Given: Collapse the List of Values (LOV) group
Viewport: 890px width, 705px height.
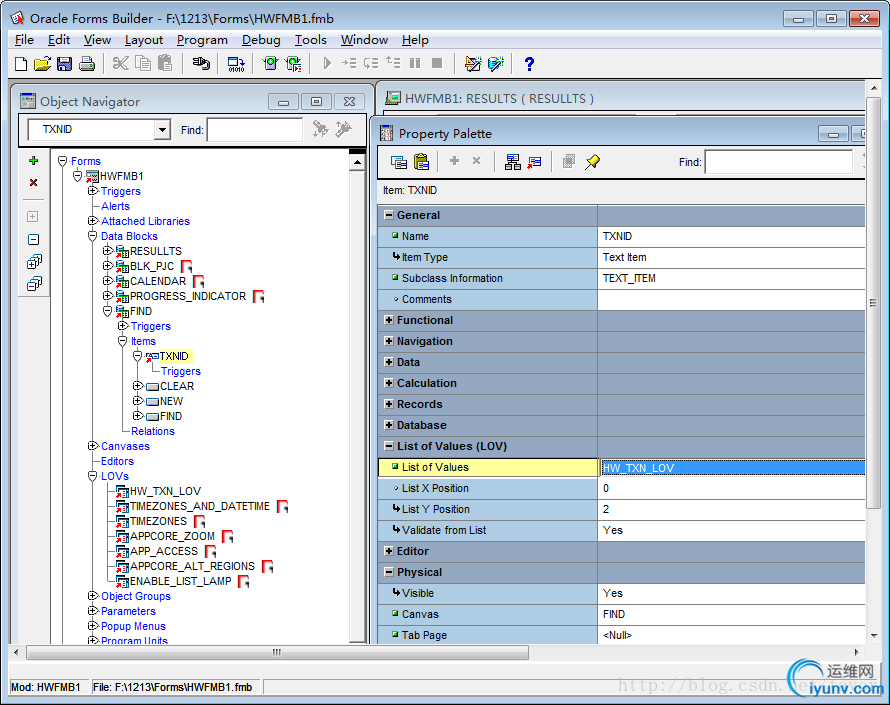Looking at the screenshot, I should tap(388, 446).
